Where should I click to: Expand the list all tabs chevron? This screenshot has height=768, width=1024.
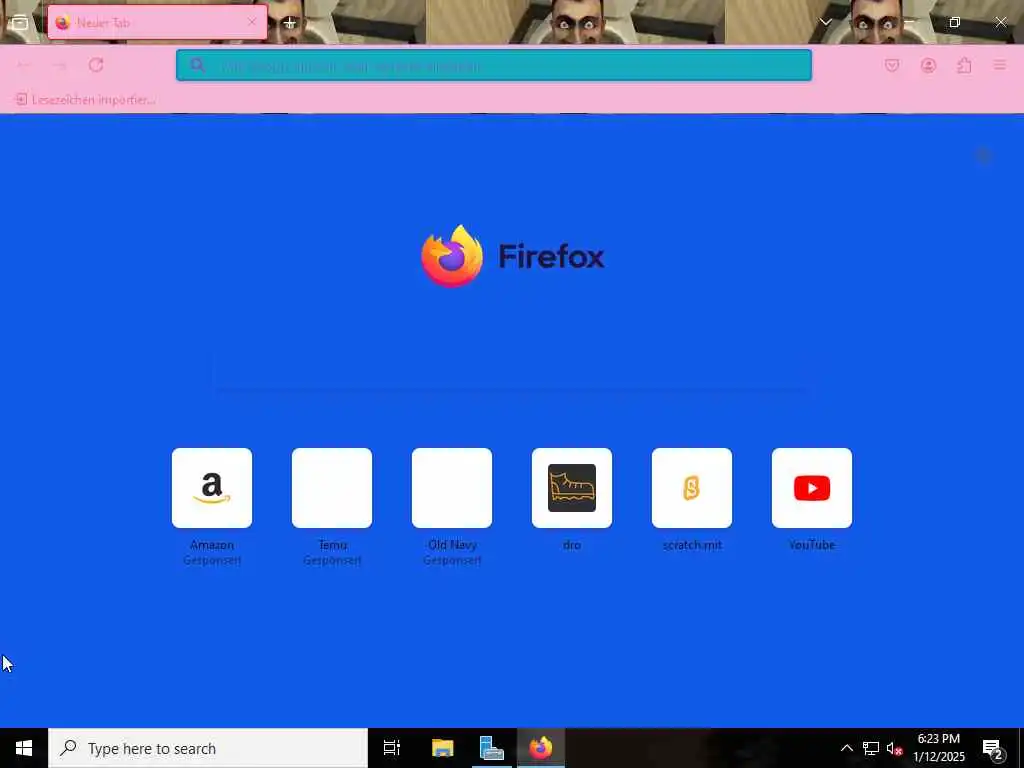click(825, 22)
